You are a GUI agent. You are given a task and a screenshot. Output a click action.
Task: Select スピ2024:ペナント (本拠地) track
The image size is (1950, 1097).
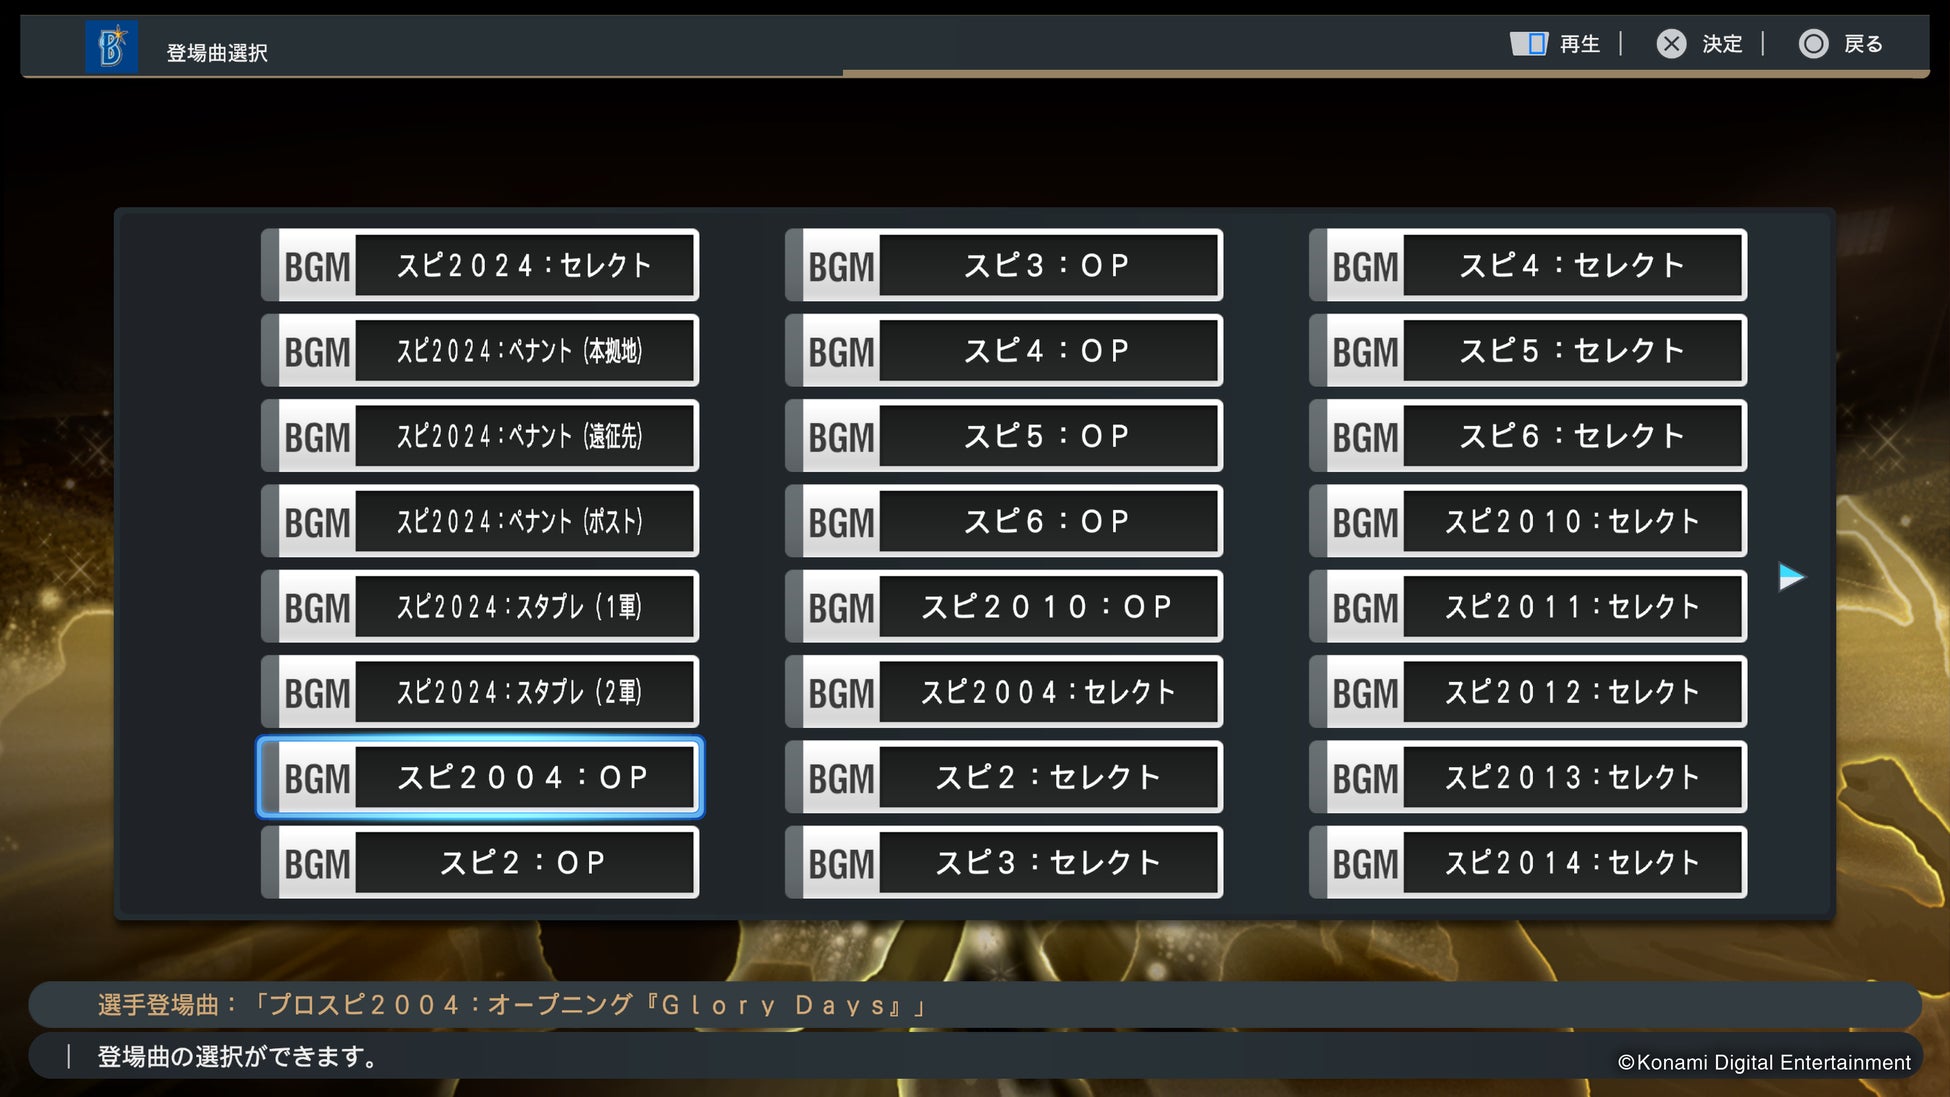(x=480, y=351)
